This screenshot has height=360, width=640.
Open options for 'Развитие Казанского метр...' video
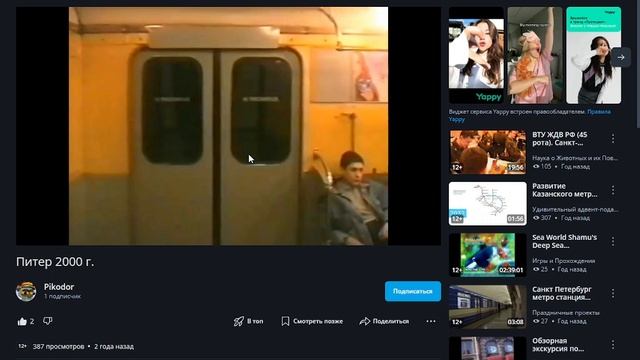pos(613,190)
